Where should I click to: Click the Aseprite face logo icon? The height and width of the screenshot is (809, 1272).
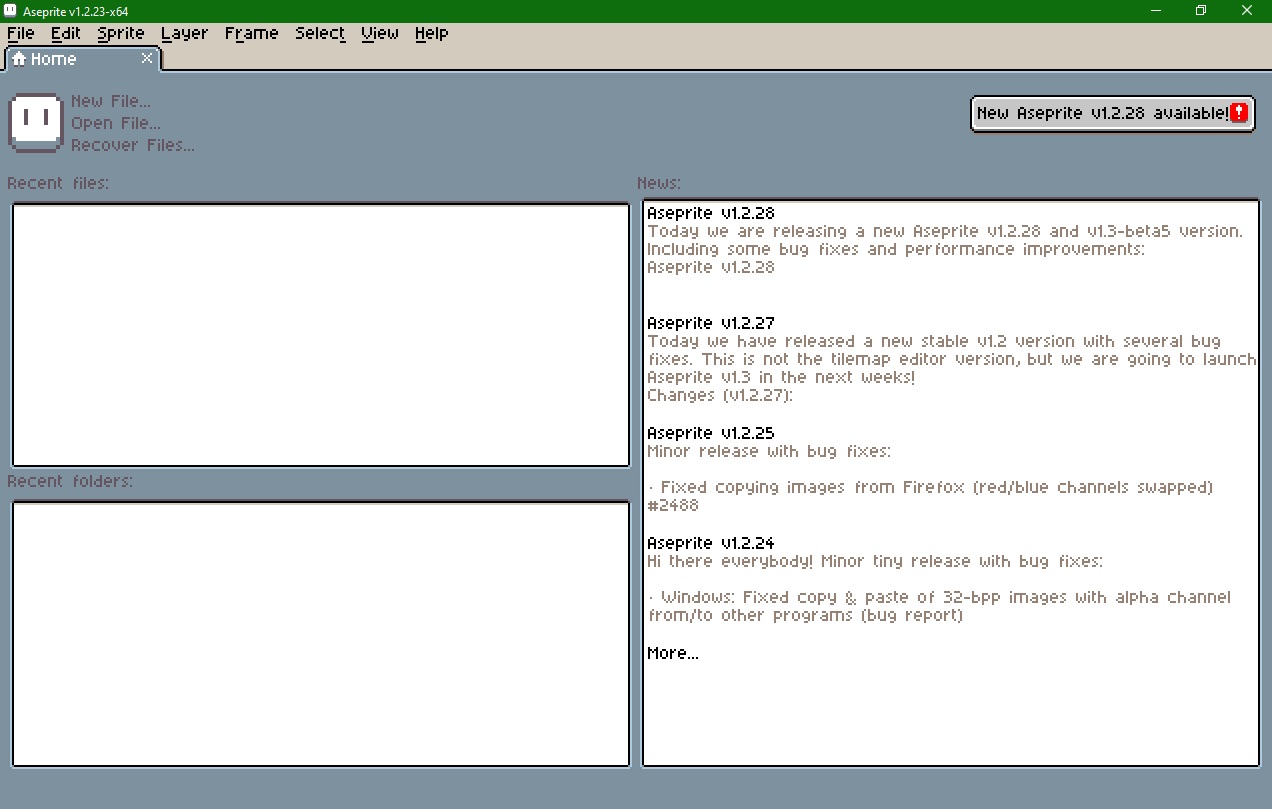tap(36, 122)
